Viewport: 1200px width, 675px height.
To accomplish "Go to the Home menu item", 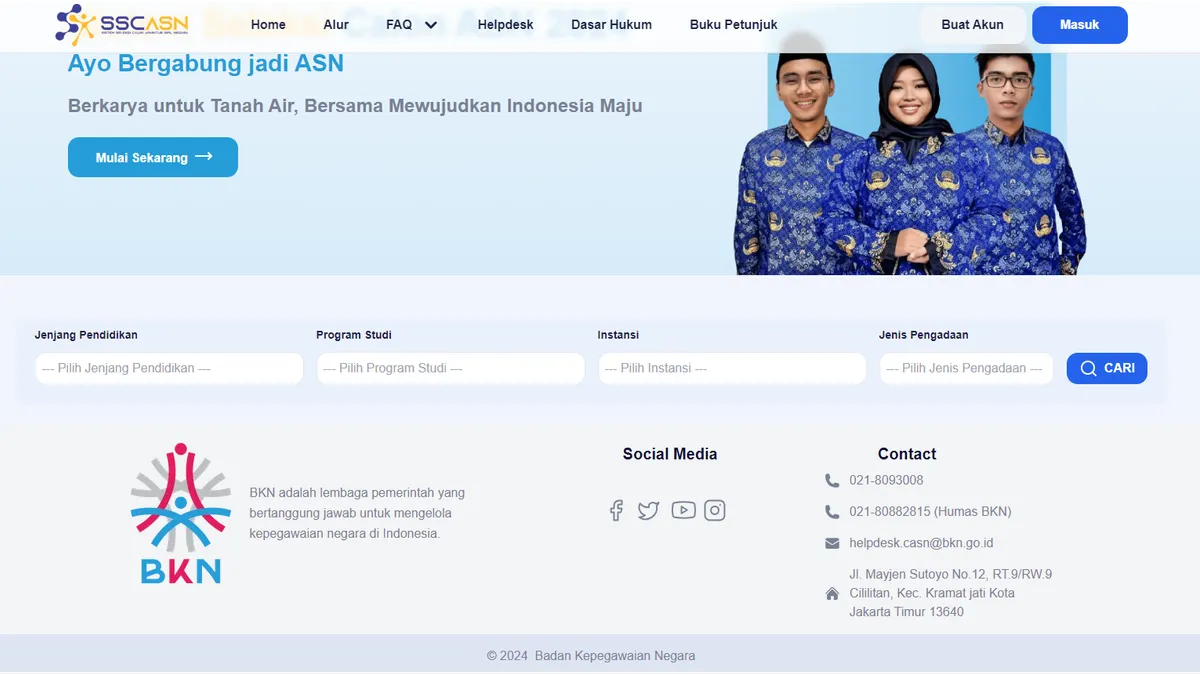I will point(268,25).
